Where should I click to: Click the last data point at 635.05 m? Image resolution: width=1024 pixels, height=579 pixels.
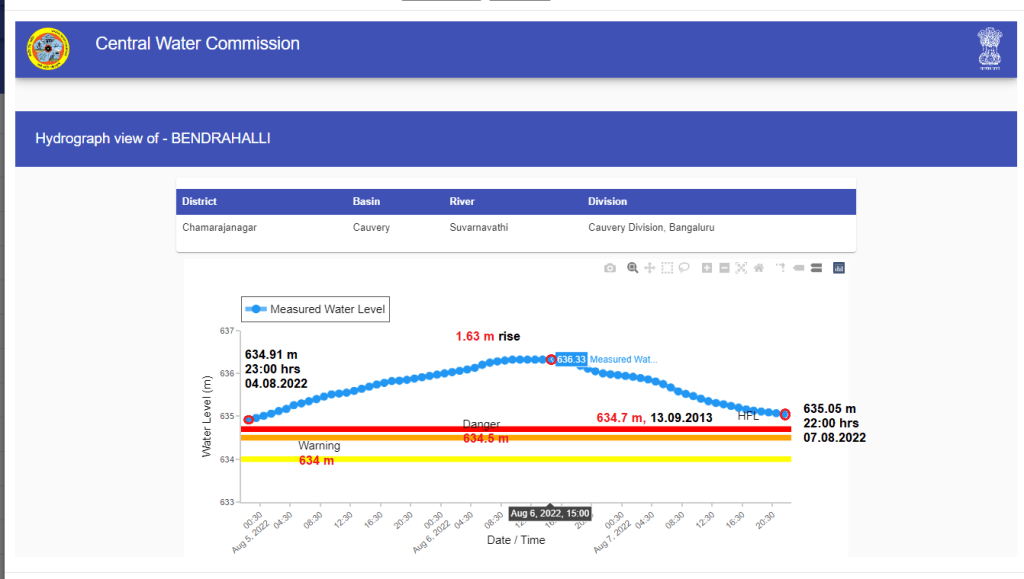785,414
